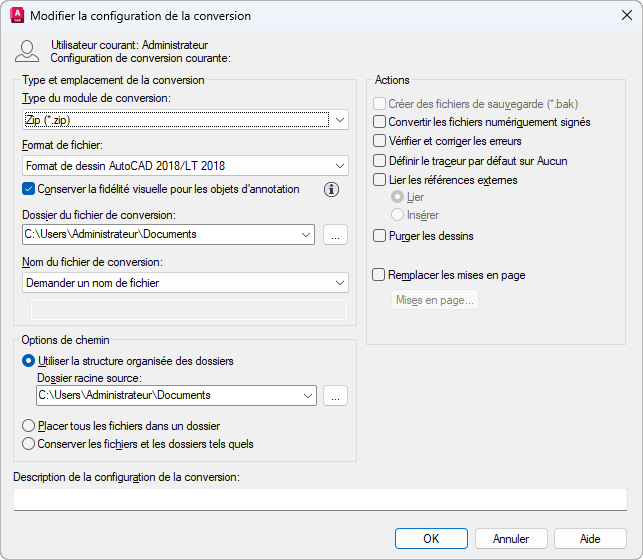Click the OK button
This screenshot has height=560, width=643.
coord(431,538)
